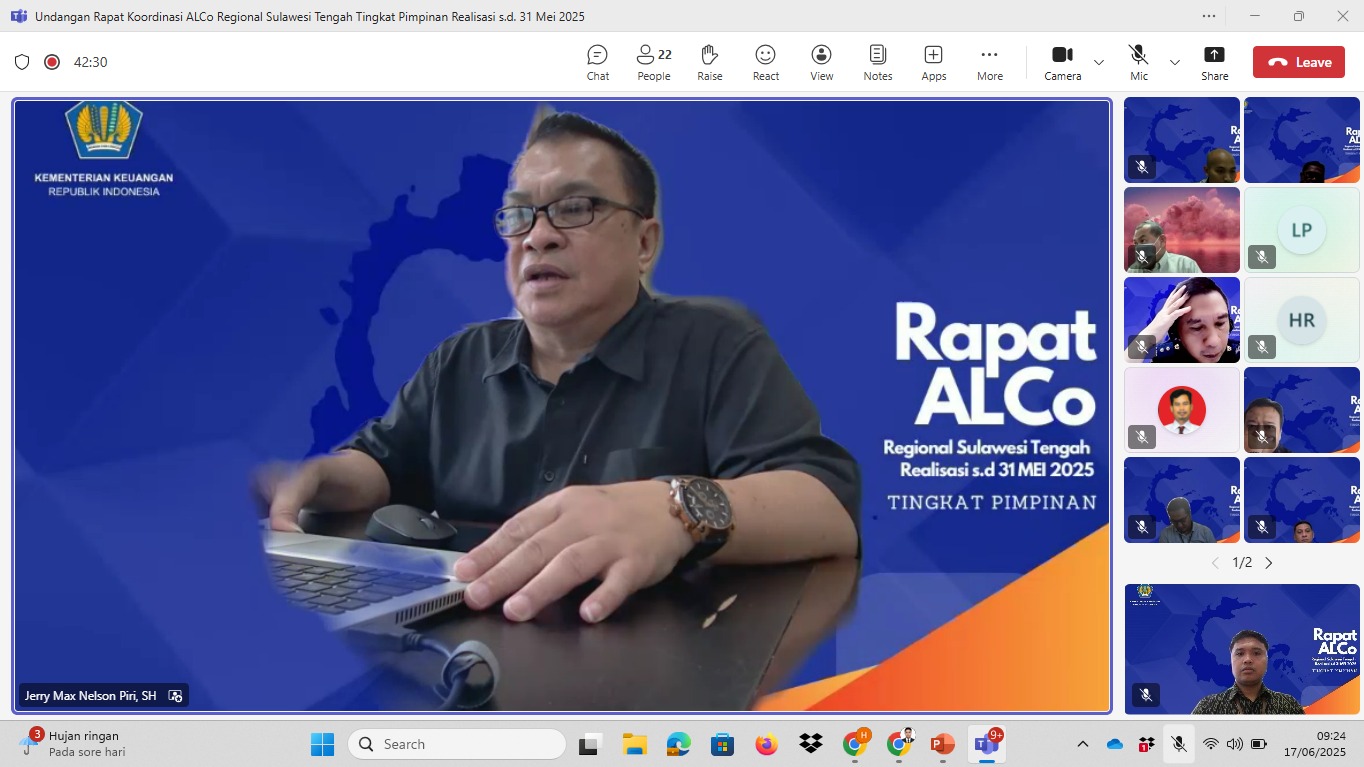Open meeting Notes
The width and height of the screenshot is (1364, 767).
(x=877, y=62)
